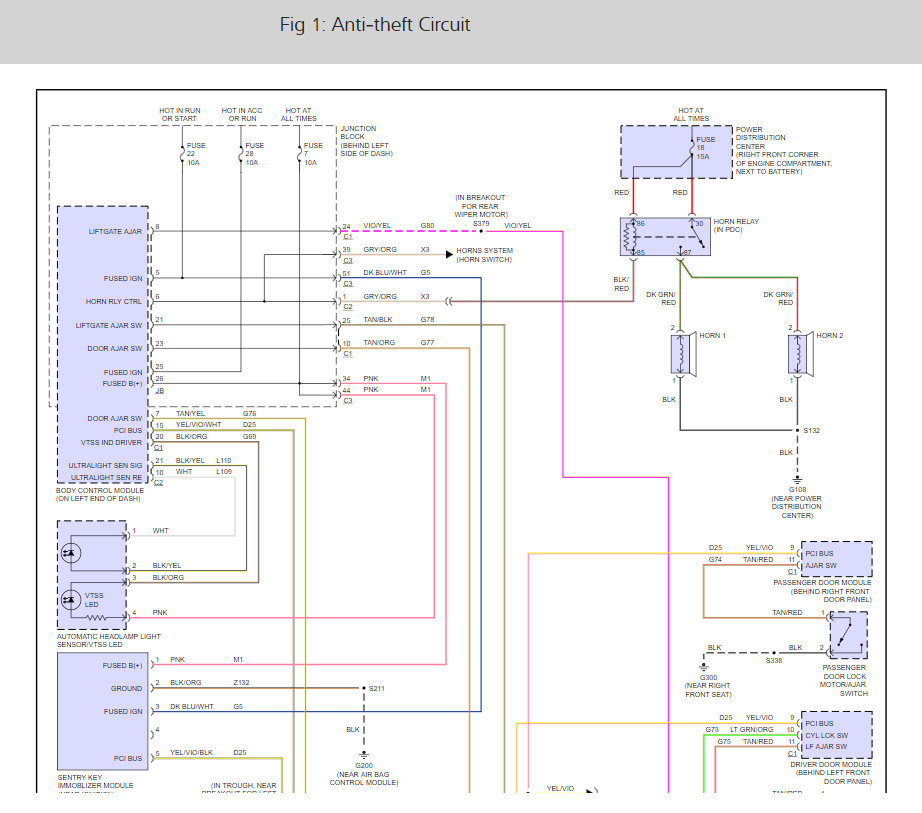Click the HORNS SYSTEM (HORN SWITCH) text
Screen dimensions: 922x813
point(485,255)
